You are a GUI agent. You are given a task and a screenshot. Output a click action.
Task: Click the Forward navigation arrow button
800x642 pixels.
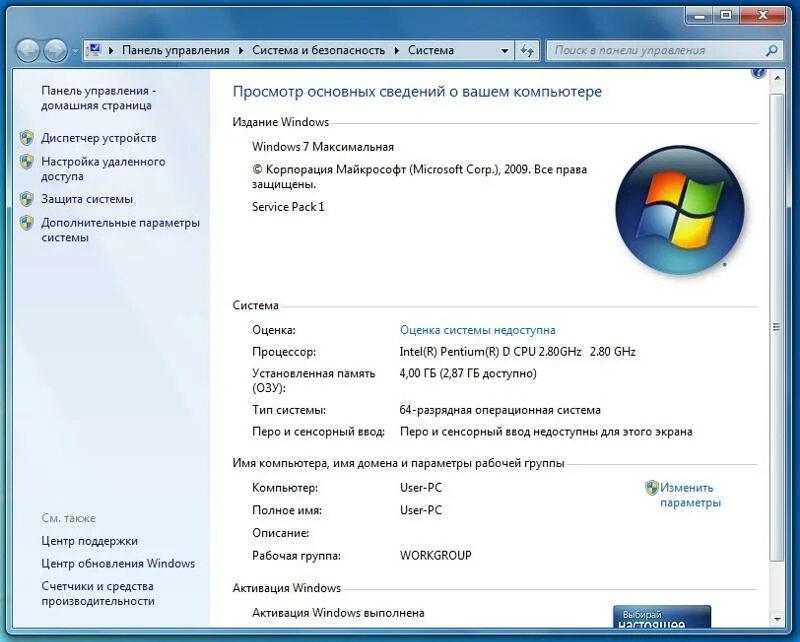55,51
